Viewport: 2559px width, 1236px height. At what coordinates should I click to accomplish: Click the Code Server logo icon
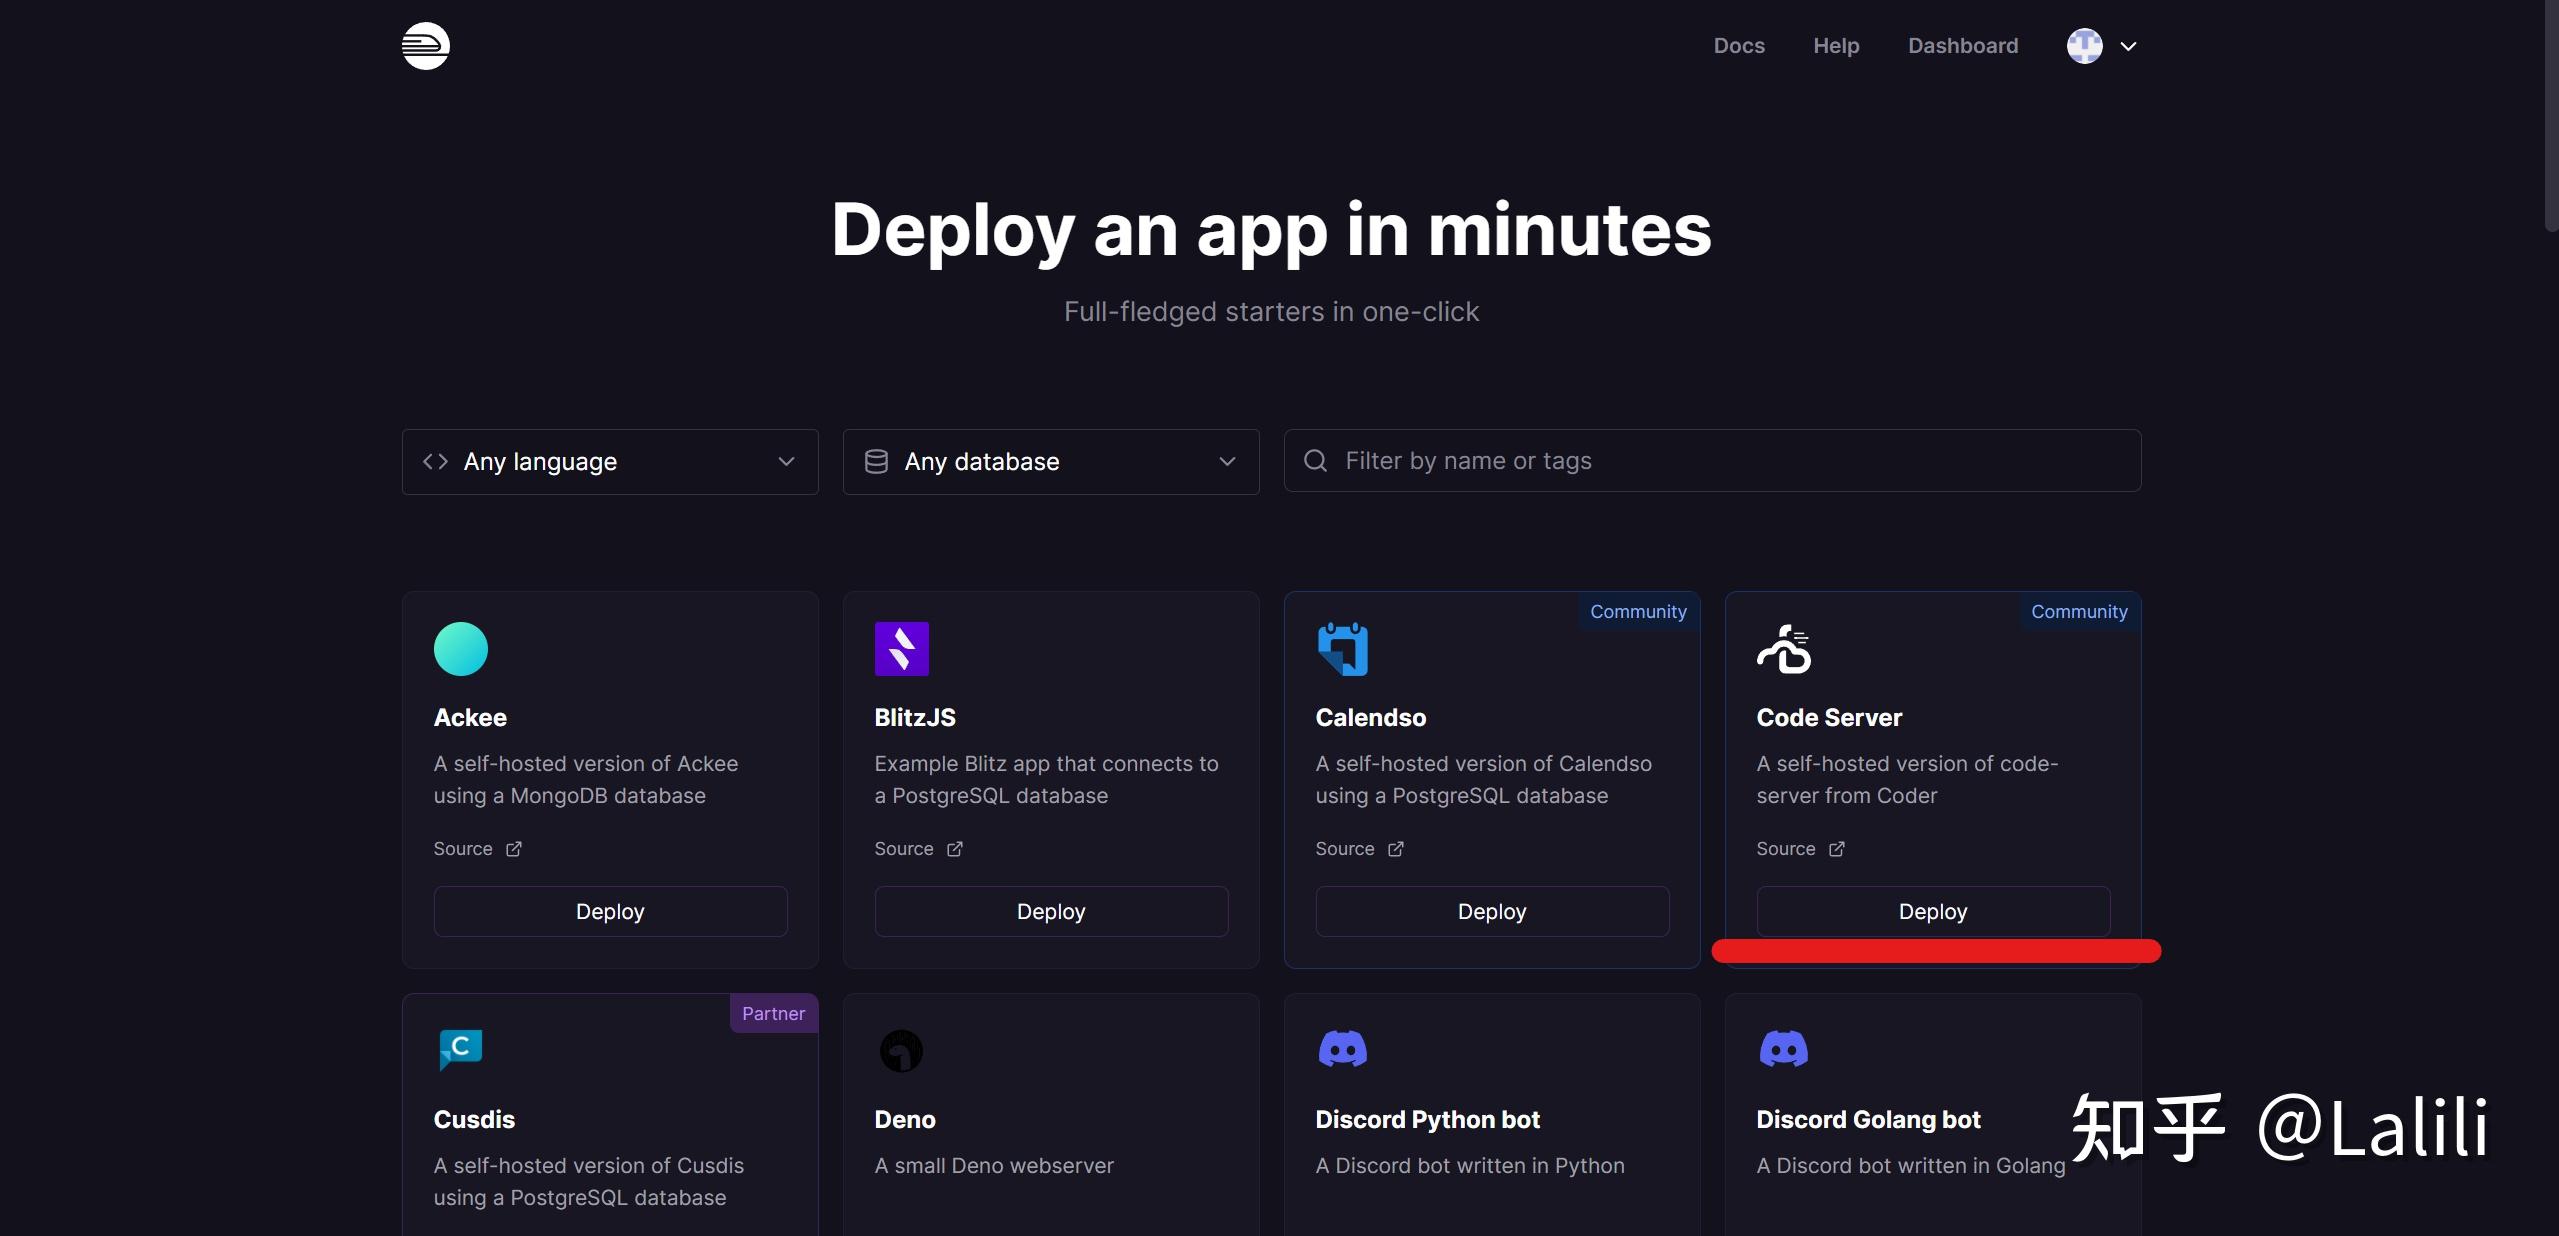(1784, 649)
